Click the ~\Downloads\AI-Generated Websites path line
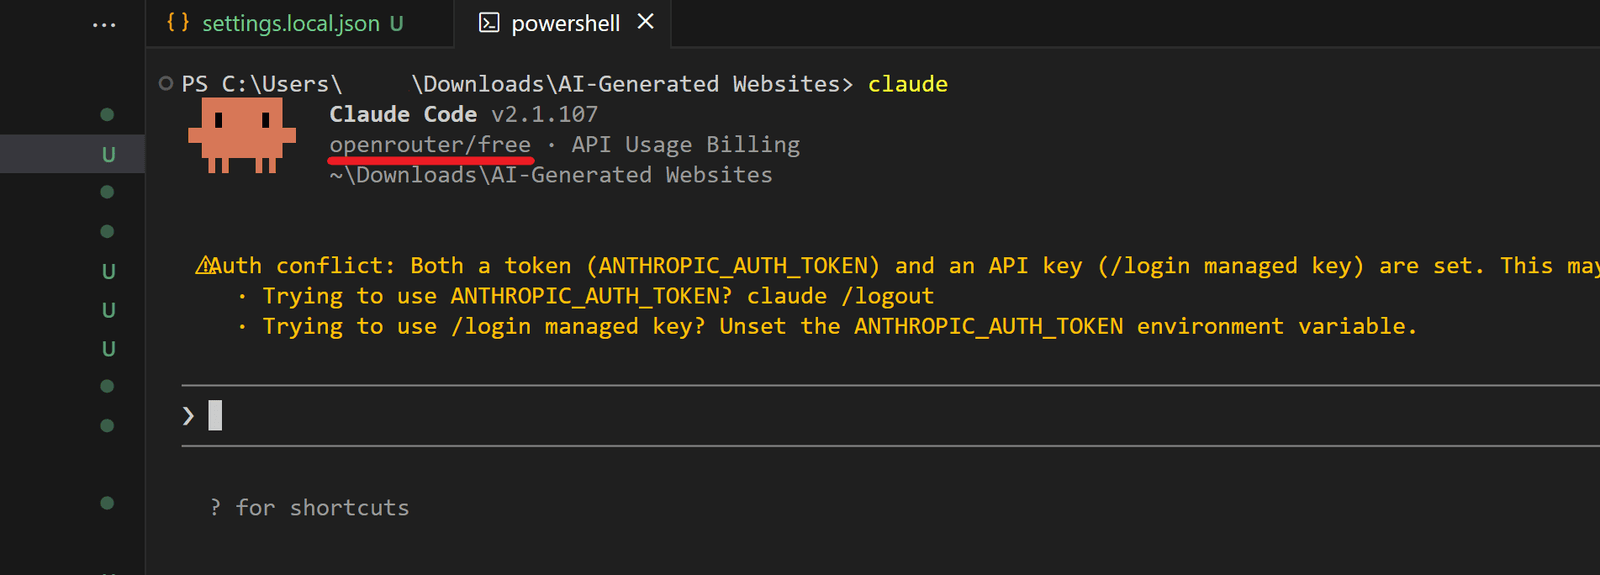The image size is (1600, 575). (x=551, y=175)
